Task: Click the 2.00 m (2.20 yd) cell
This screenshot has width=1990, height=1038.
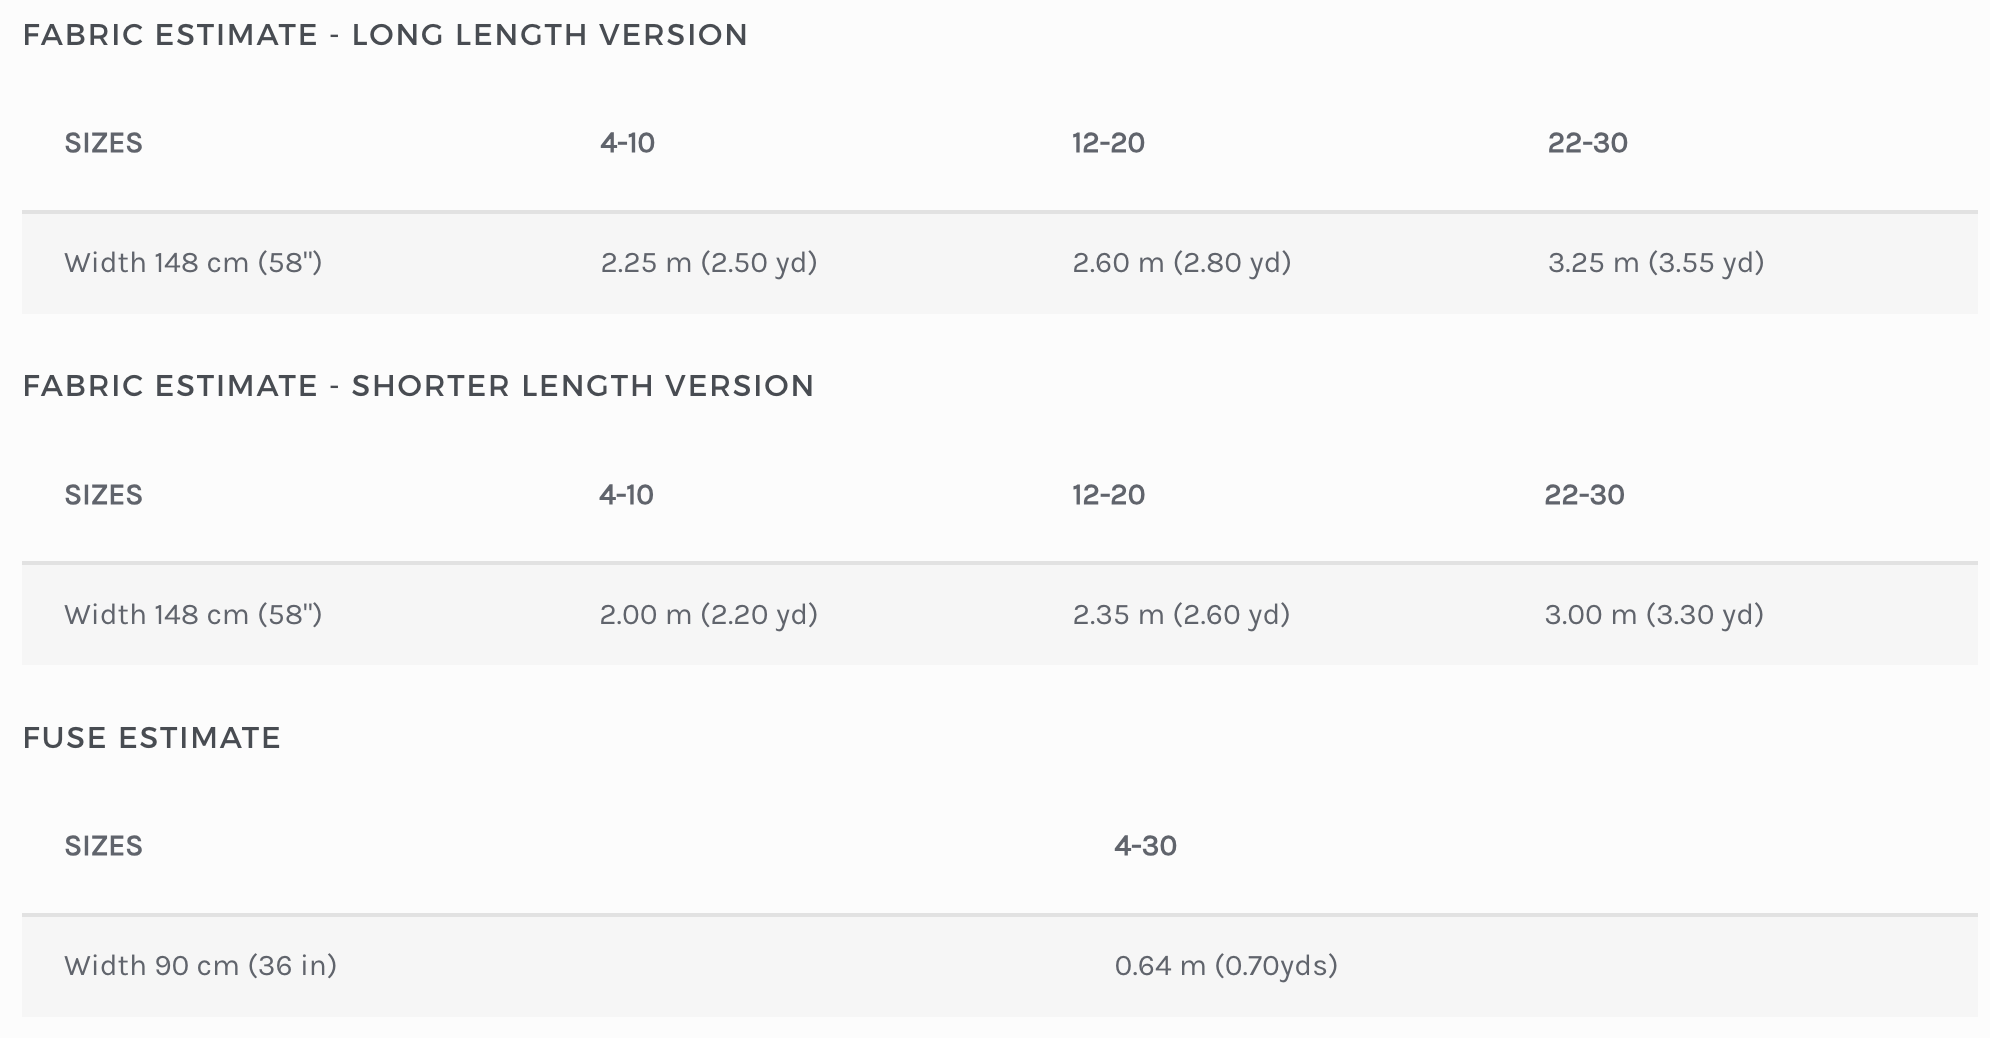Action: coord(709,614)
